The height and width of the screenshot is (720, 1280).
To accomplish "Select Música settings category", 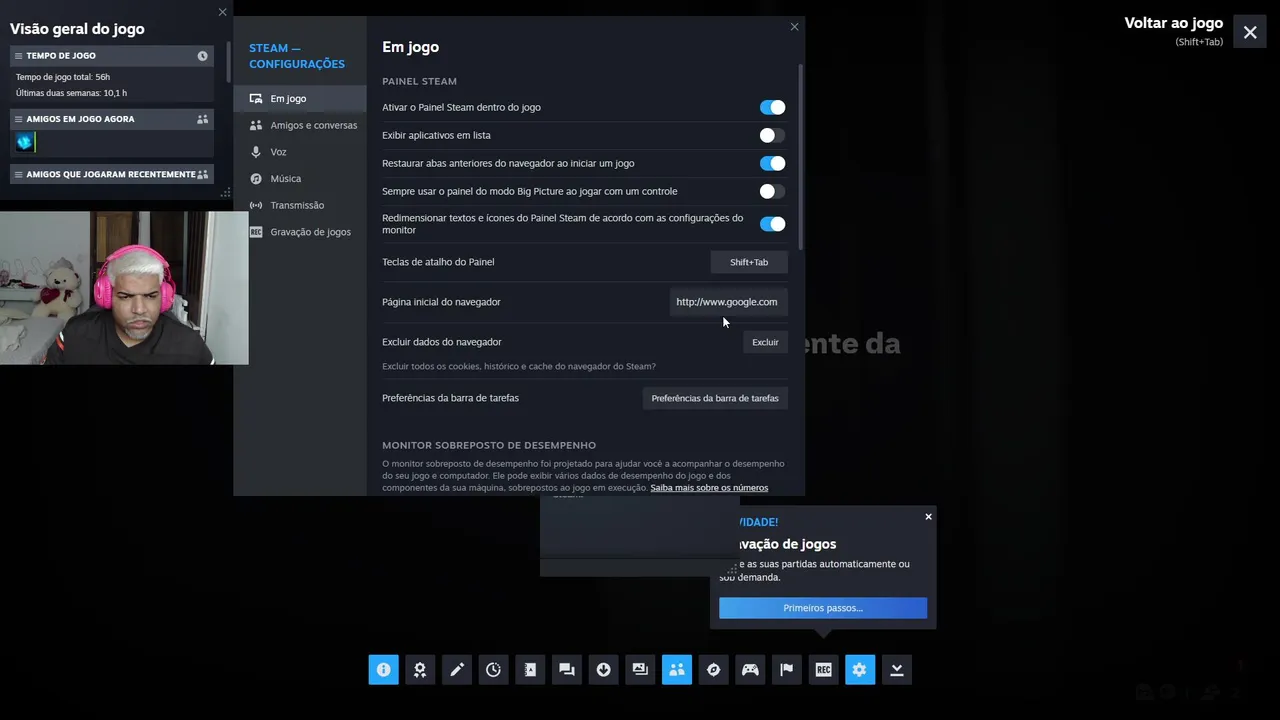I will click(300, 178).
